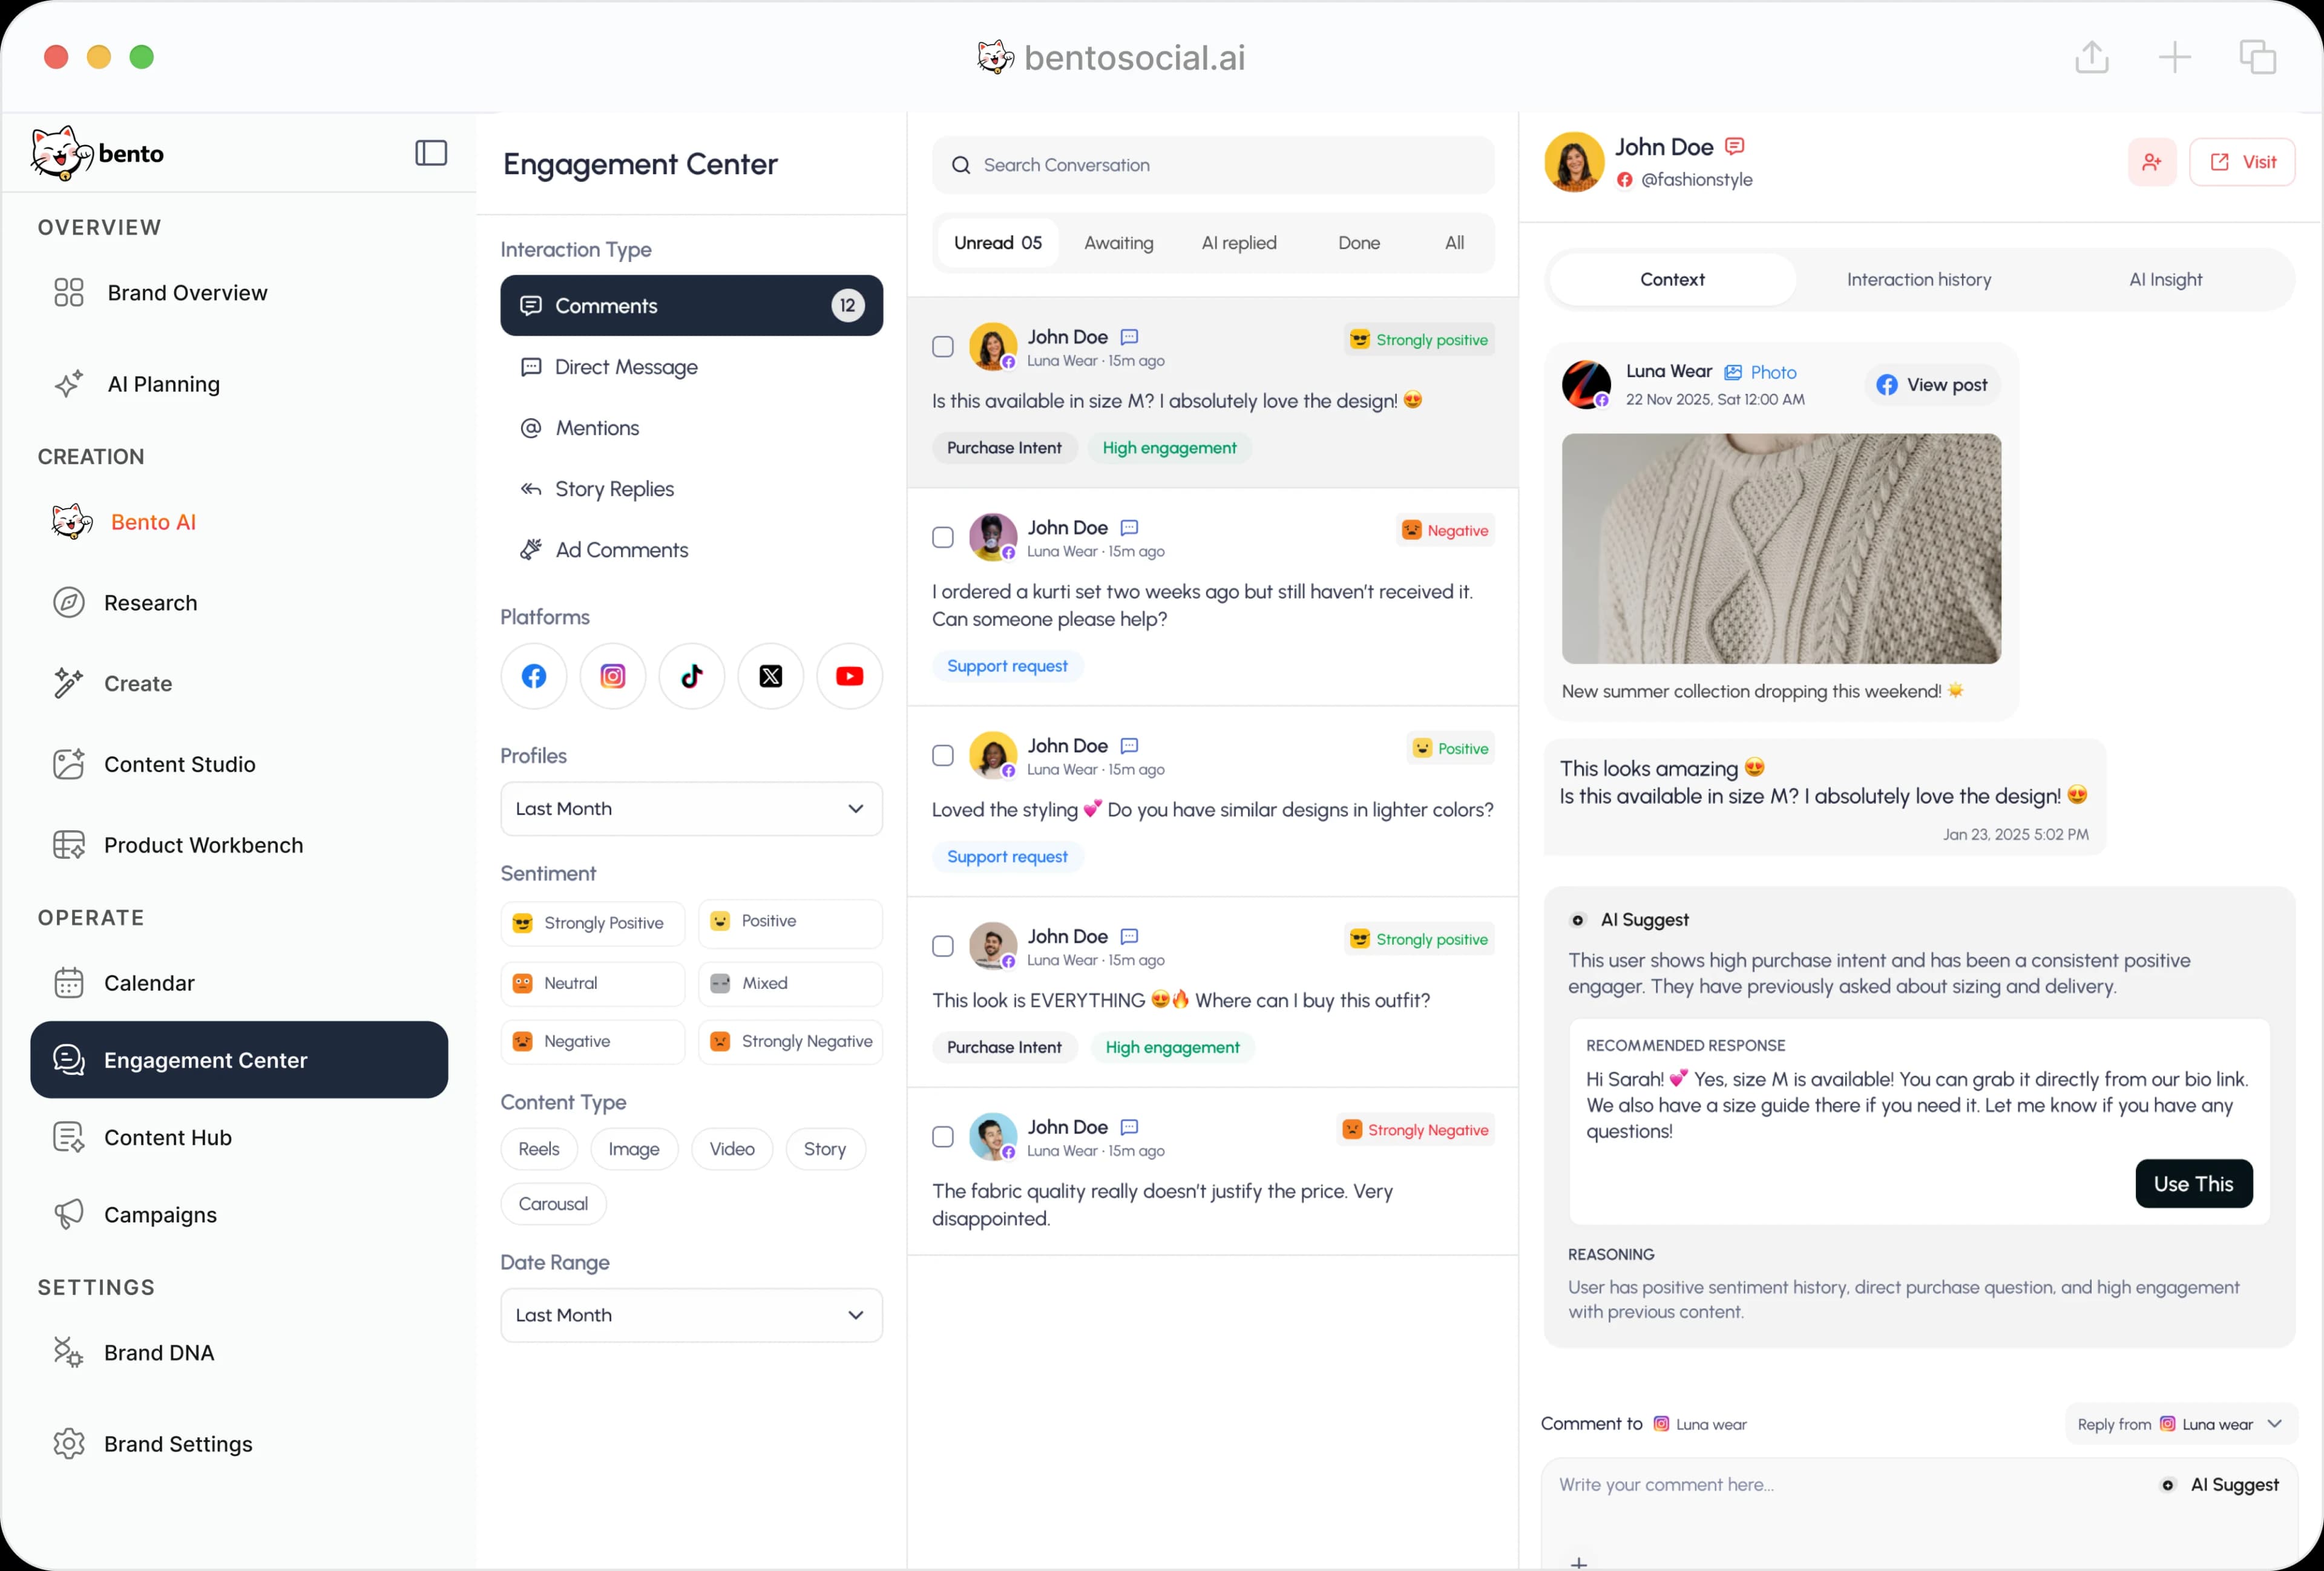Select the Ad Comments interaction type
Screen dimensions: 2324x1571
coord(692,550)
